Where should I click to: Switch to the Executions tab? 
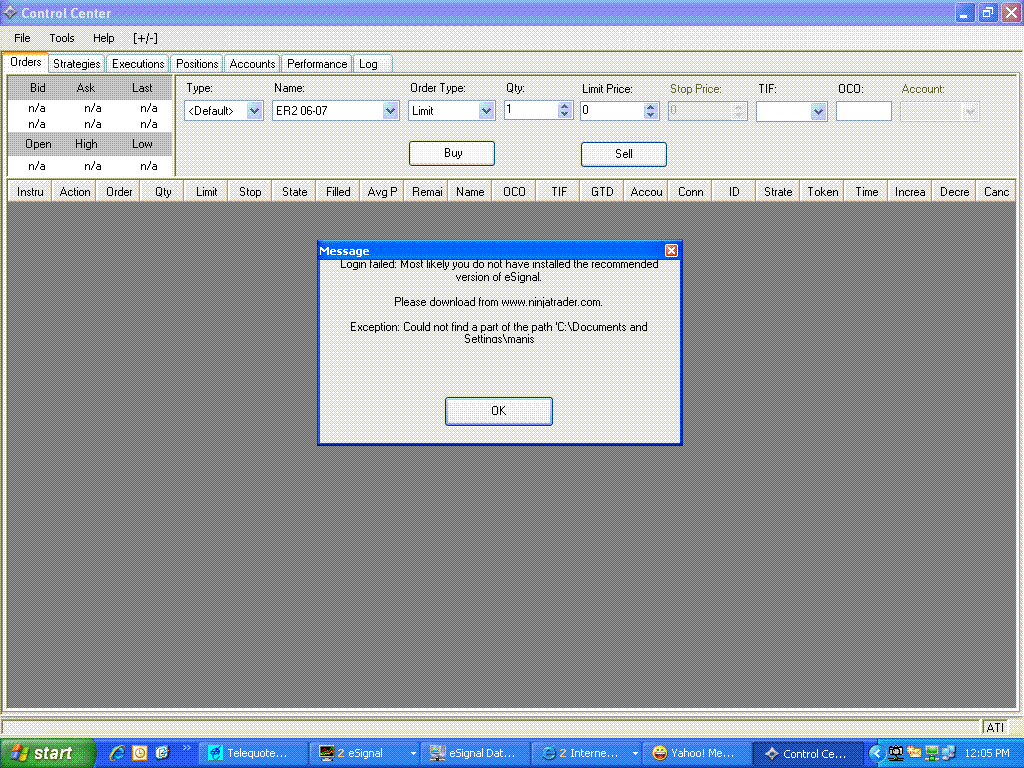tap(138, 64)
